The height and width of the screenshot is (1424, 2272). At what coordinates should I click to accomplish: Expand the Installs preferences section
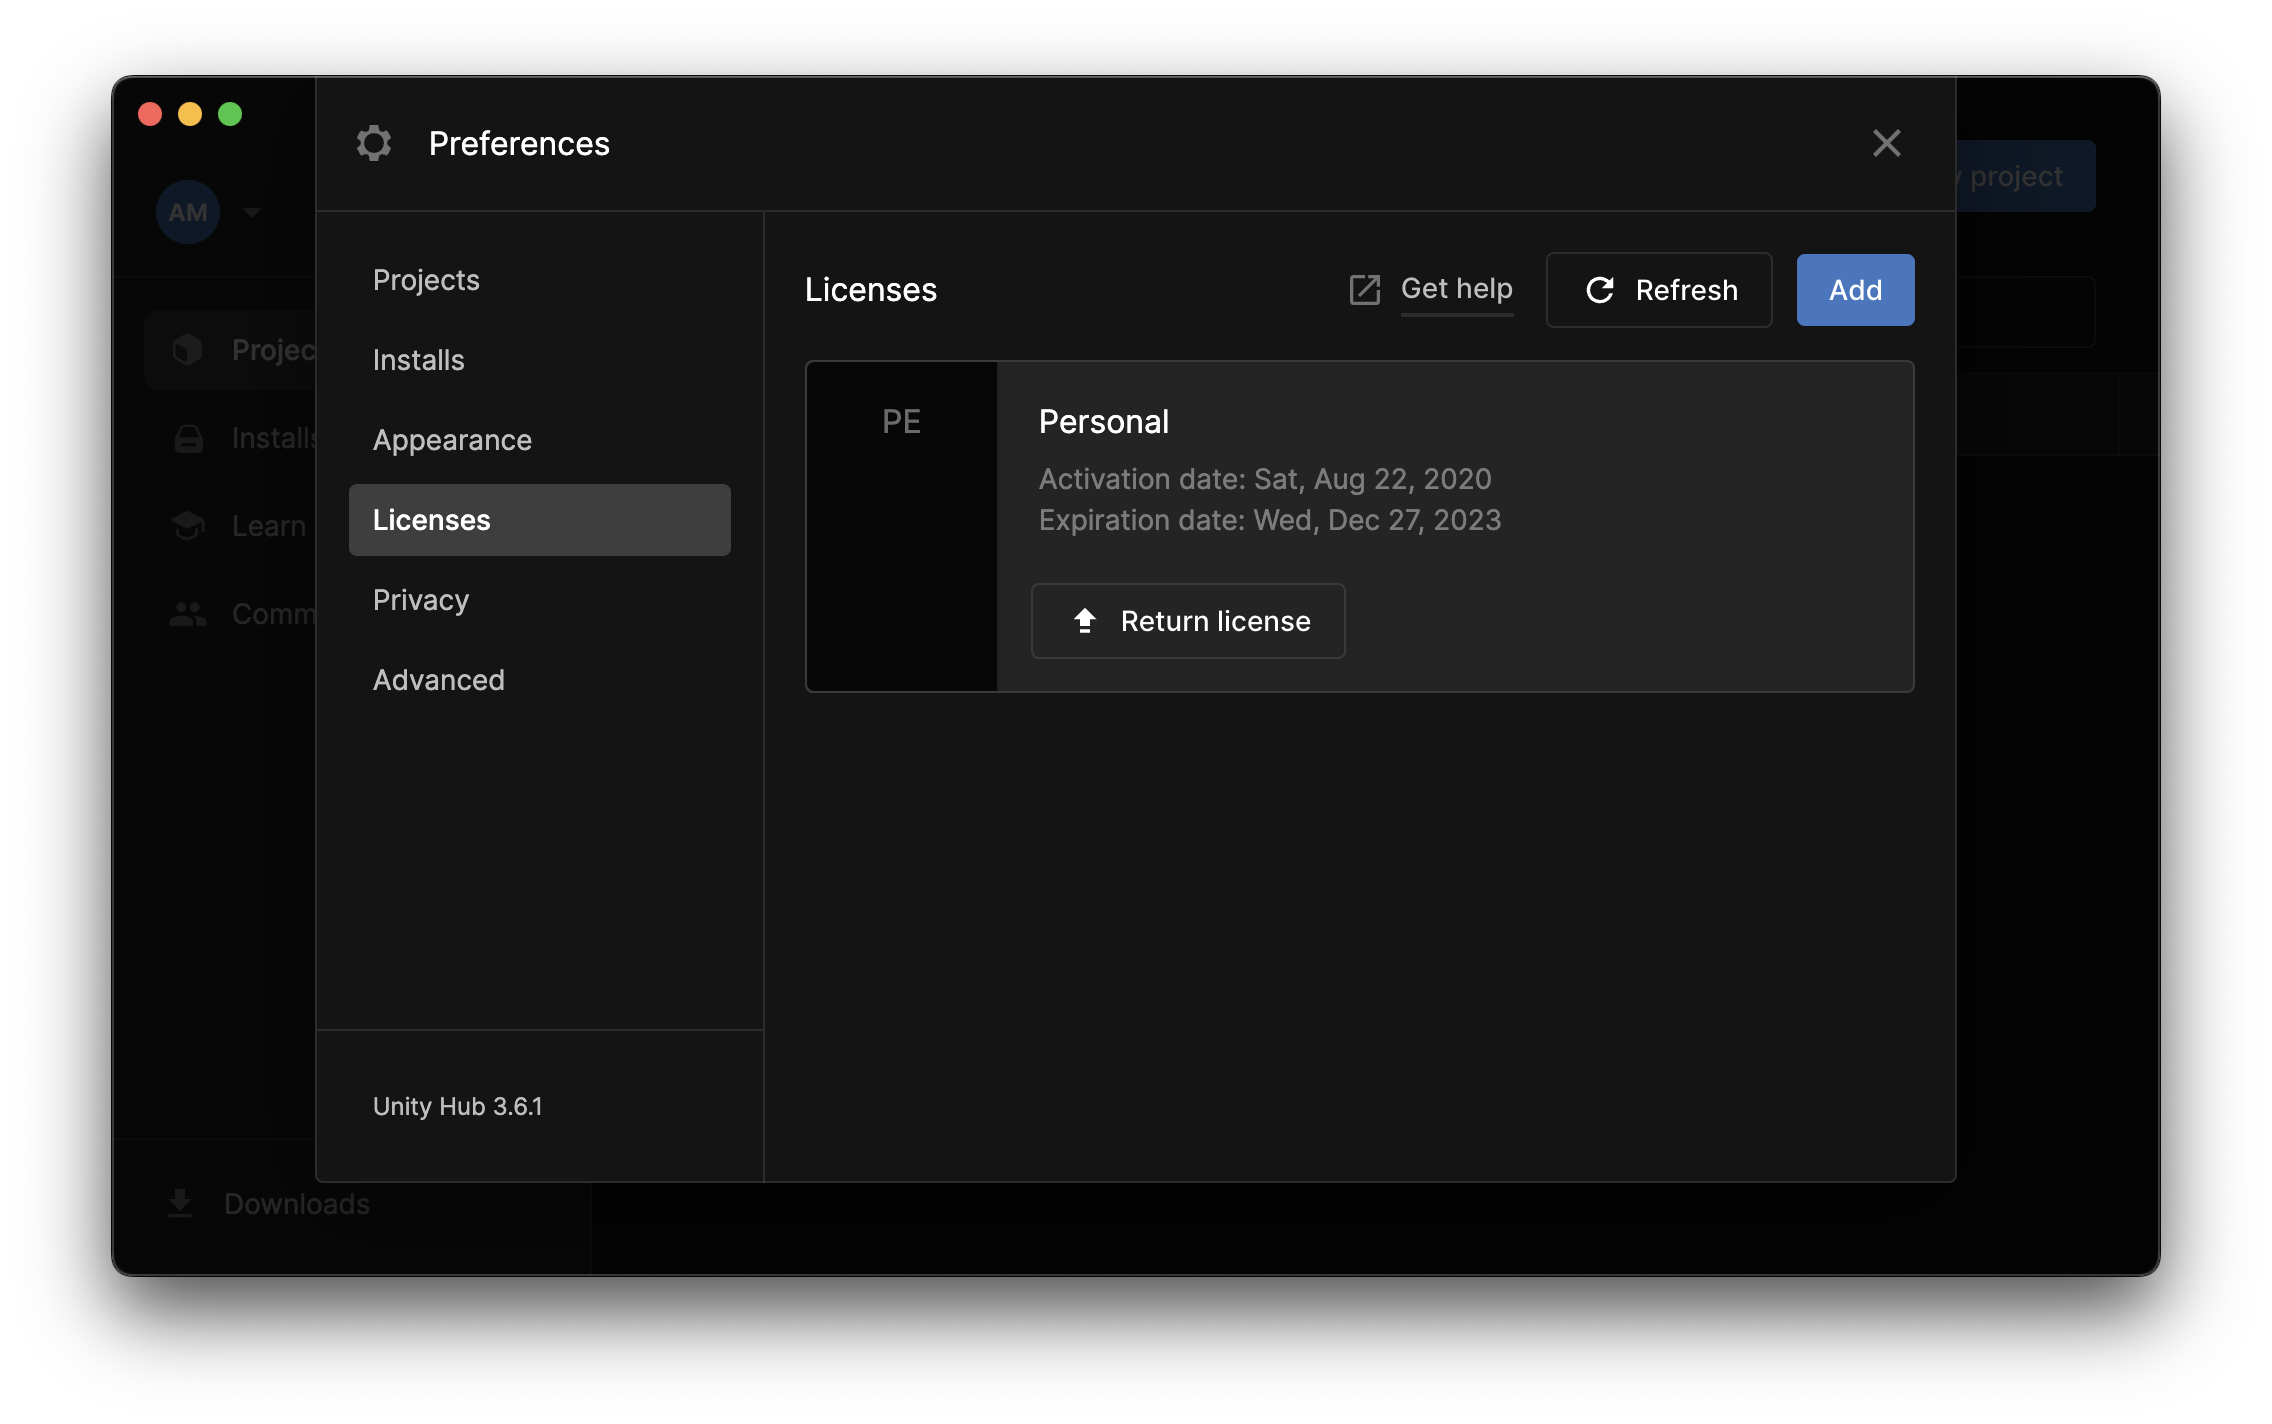point(418,358)
